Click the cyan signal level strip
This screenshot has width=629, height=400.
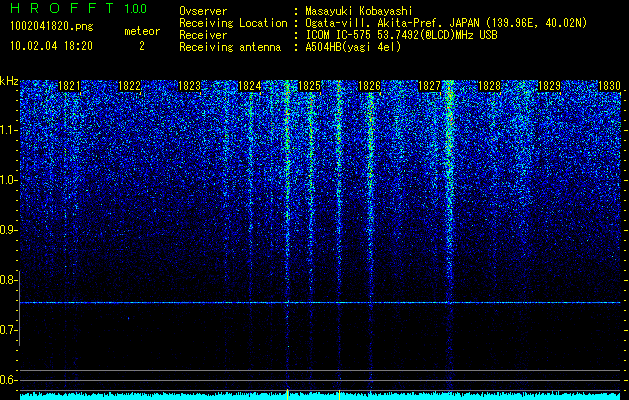(320, 396)
